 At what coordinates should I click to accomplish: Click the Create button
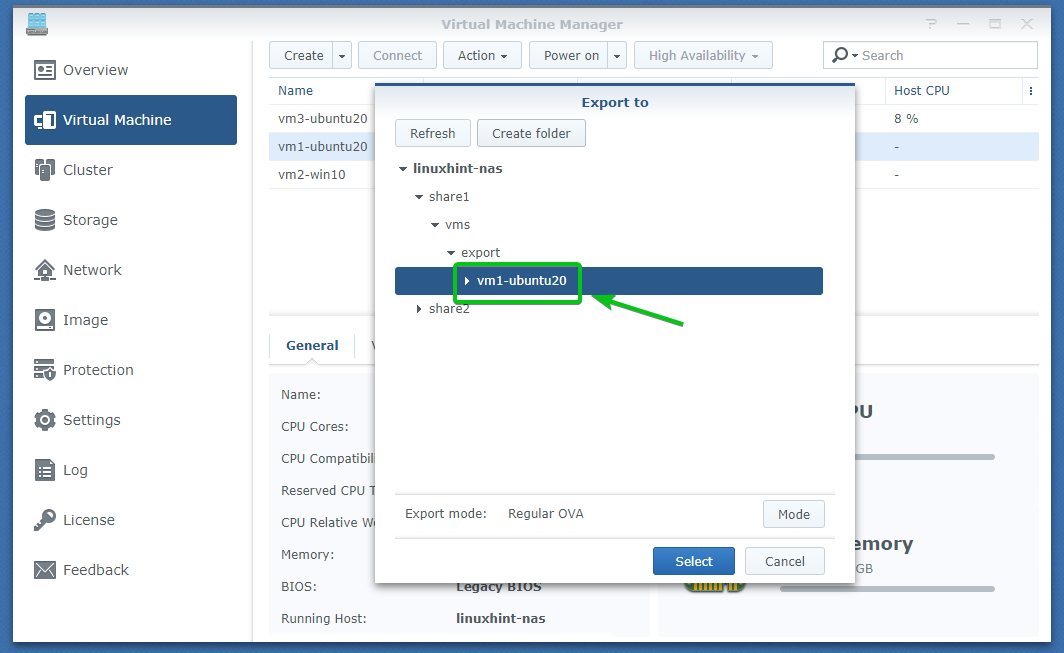tap(303, 56)
